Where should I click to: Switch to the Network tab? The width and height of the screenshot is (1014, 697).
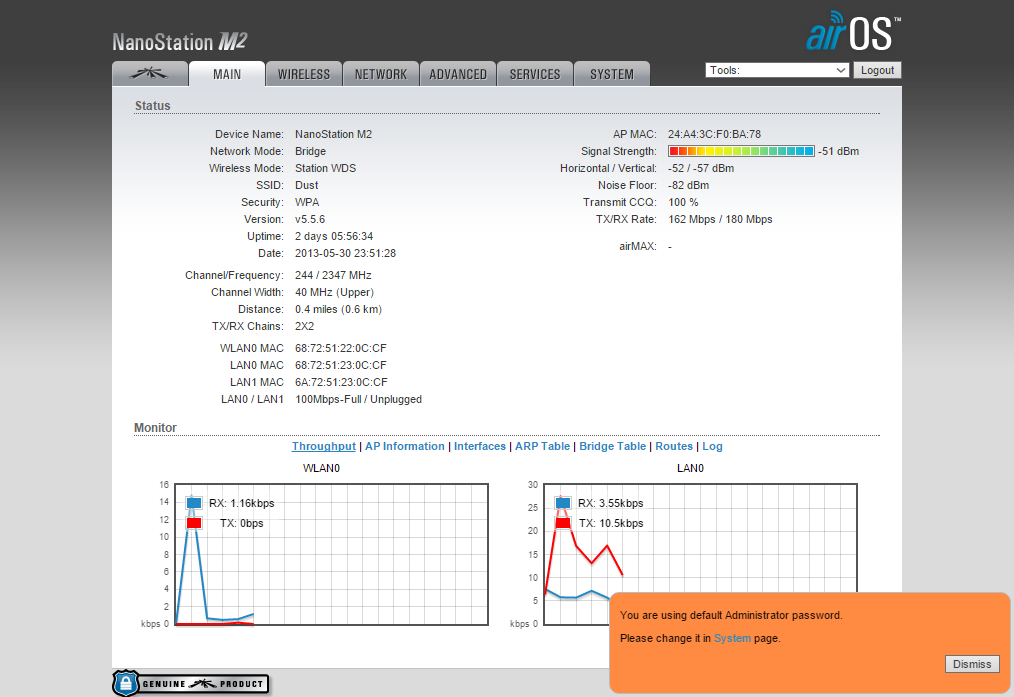(381, 74)
